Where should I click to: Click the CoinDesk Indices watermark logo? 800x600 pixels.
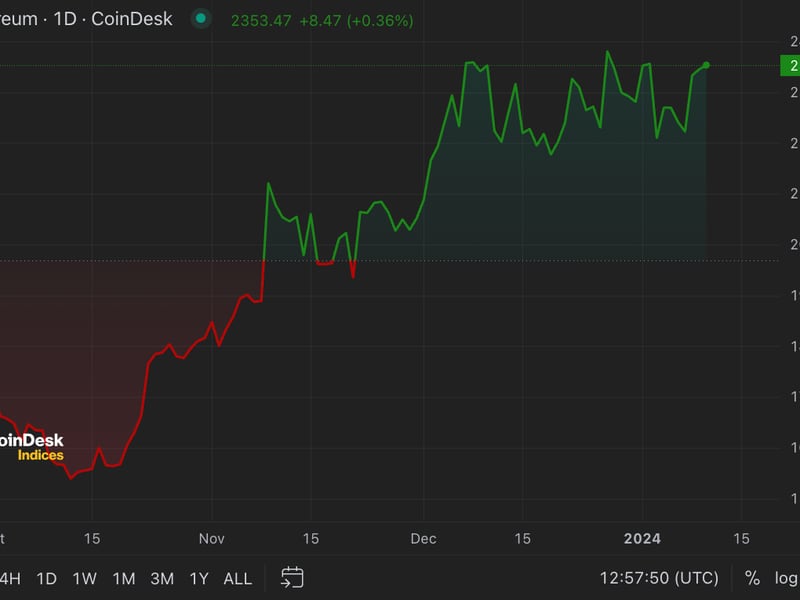click(x=32, y=447)
